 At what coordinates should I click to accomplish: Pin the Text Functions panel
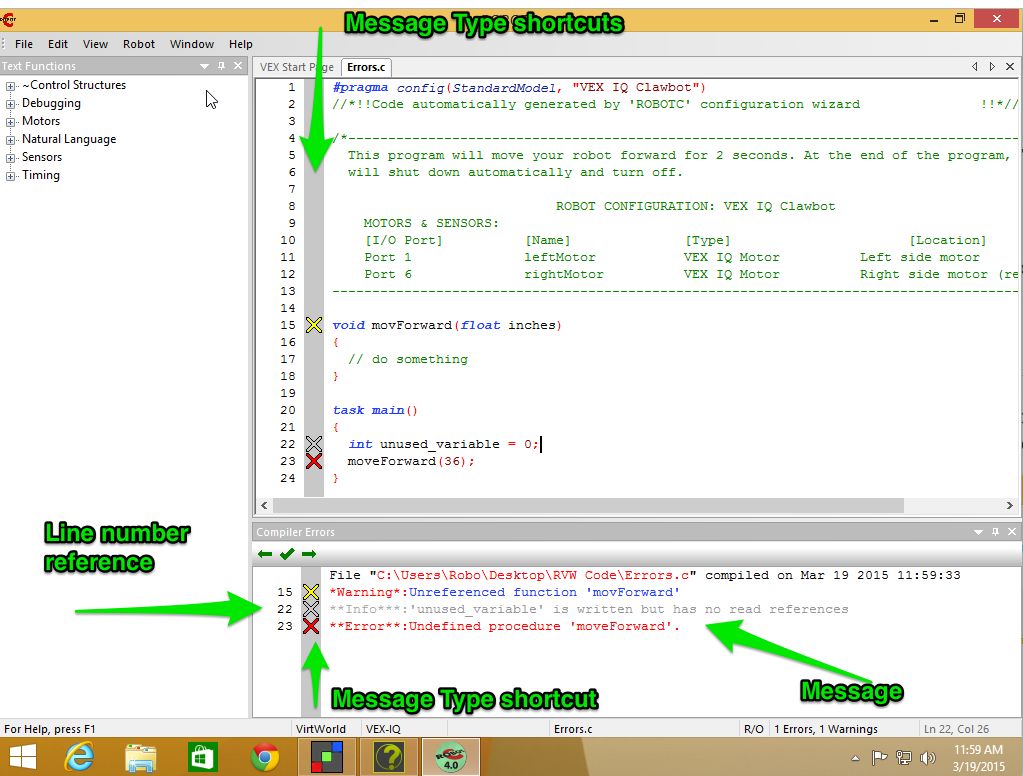point(221,66)
